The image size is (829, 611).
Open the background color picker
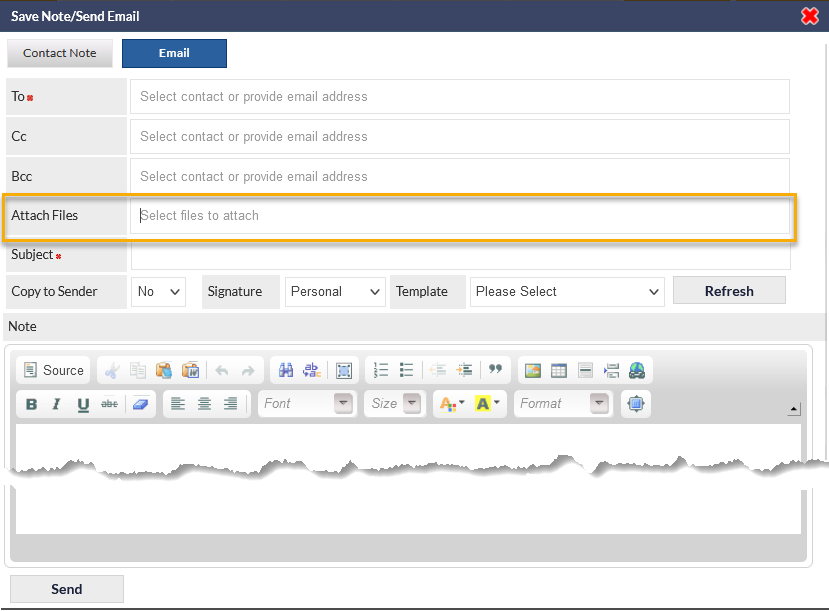click(487, 404)
